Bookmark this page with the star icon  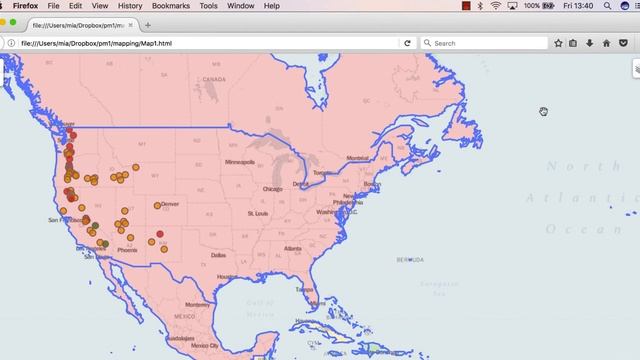(x=558, y=43)
